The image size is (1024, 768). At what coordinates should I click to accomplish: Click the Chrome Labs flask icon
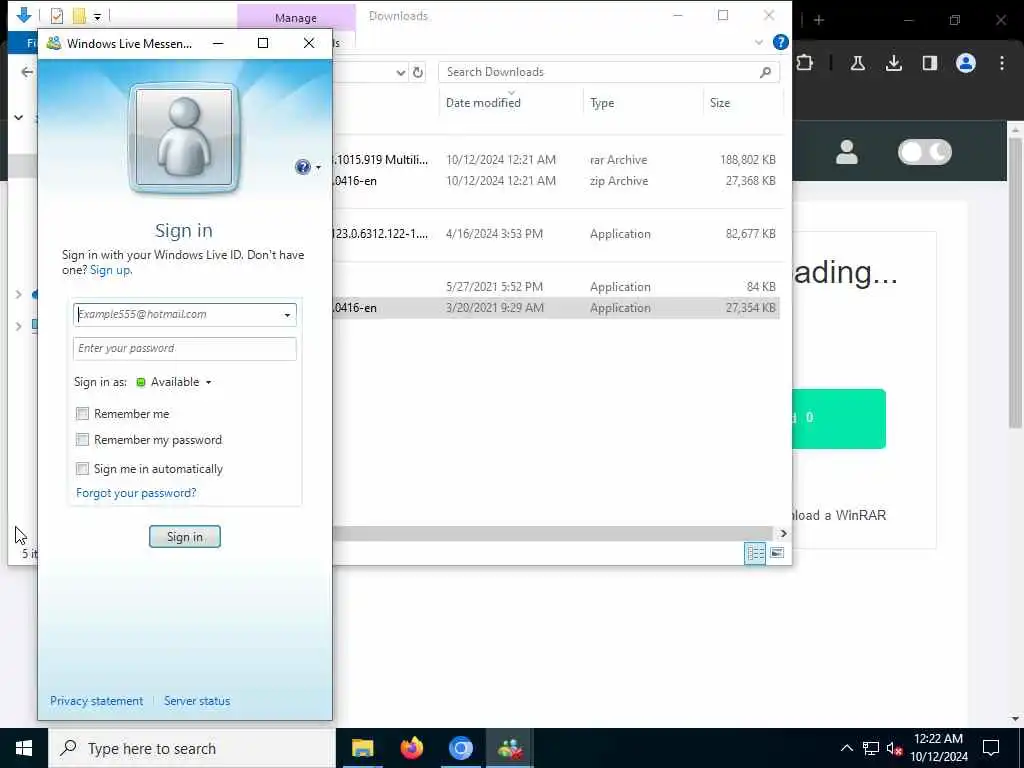pos(858,63)
